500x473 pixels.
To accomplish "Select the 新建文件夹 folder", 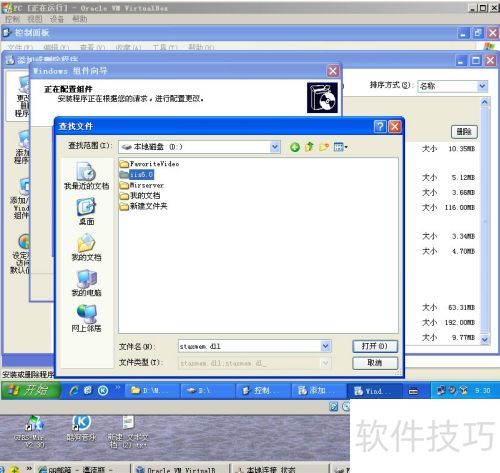I will pos(144,206).
